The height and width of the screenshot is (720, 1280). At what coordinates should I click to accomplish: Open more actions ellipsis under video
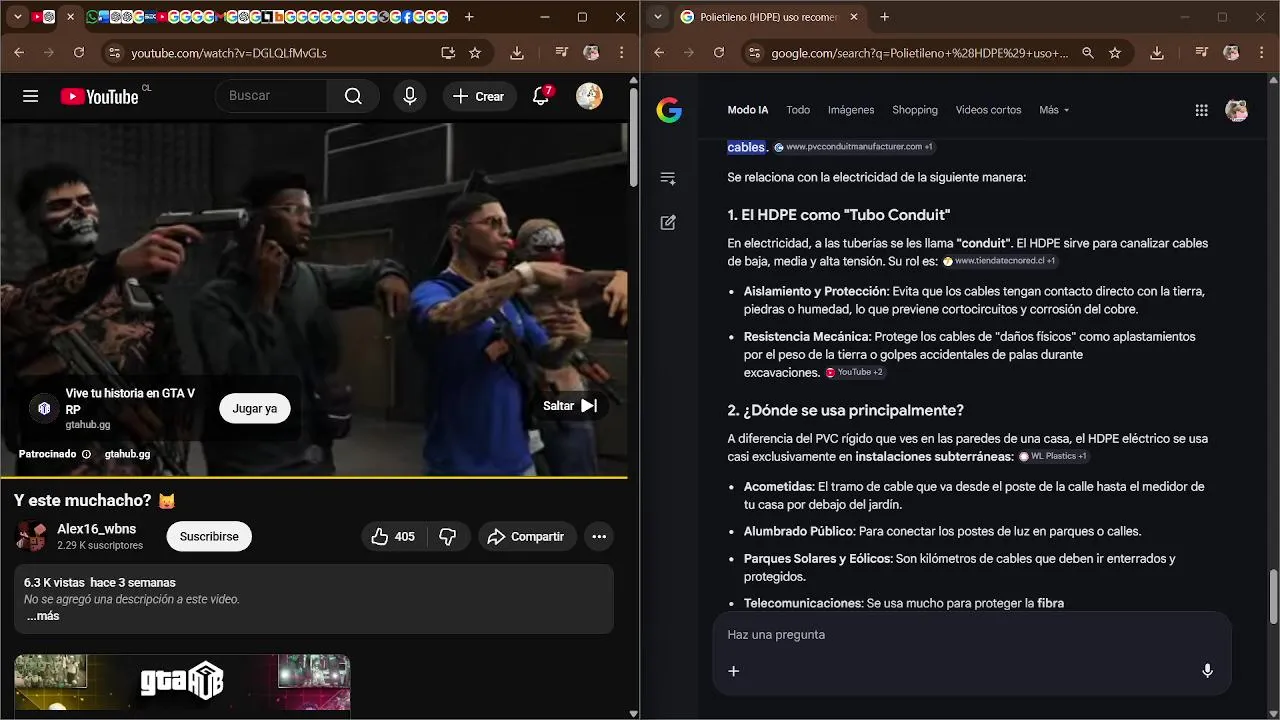[599, 537]
